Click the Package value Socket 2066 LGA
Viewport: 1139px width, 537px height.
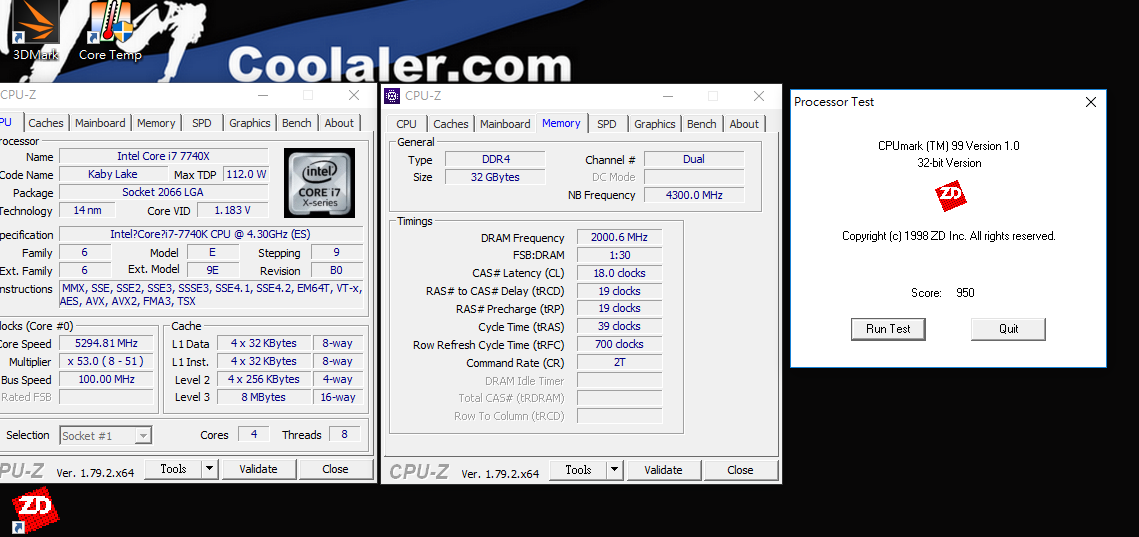click(x=164, y=192)
